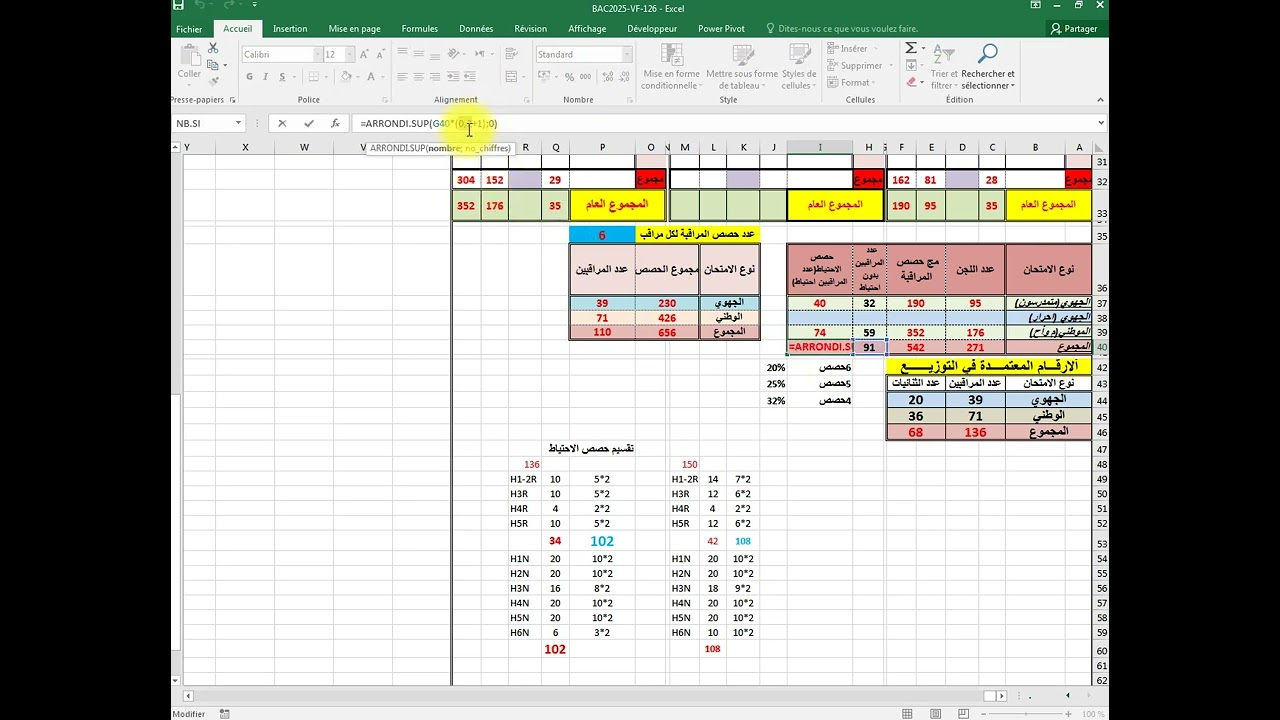
Task: Align text to middle of cell
Action: click(x=418, y=55)
